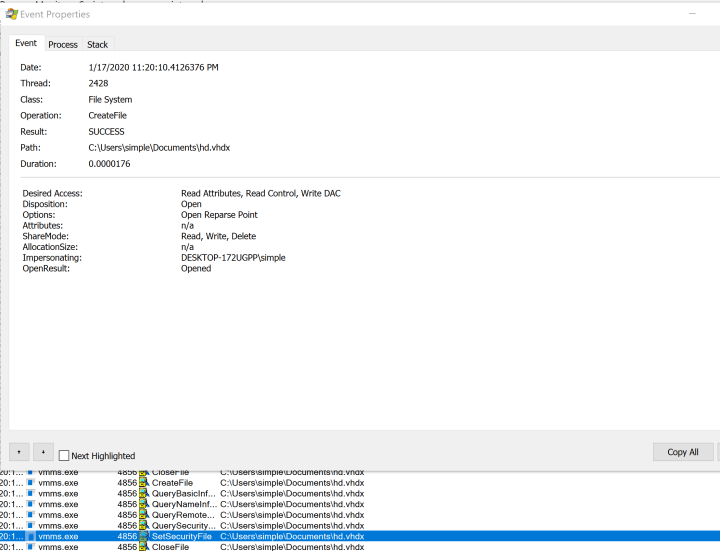Click the Event Properties window title icon
Image resolution: width=720 pixels, height=551 pixels.
coord(12,14)
